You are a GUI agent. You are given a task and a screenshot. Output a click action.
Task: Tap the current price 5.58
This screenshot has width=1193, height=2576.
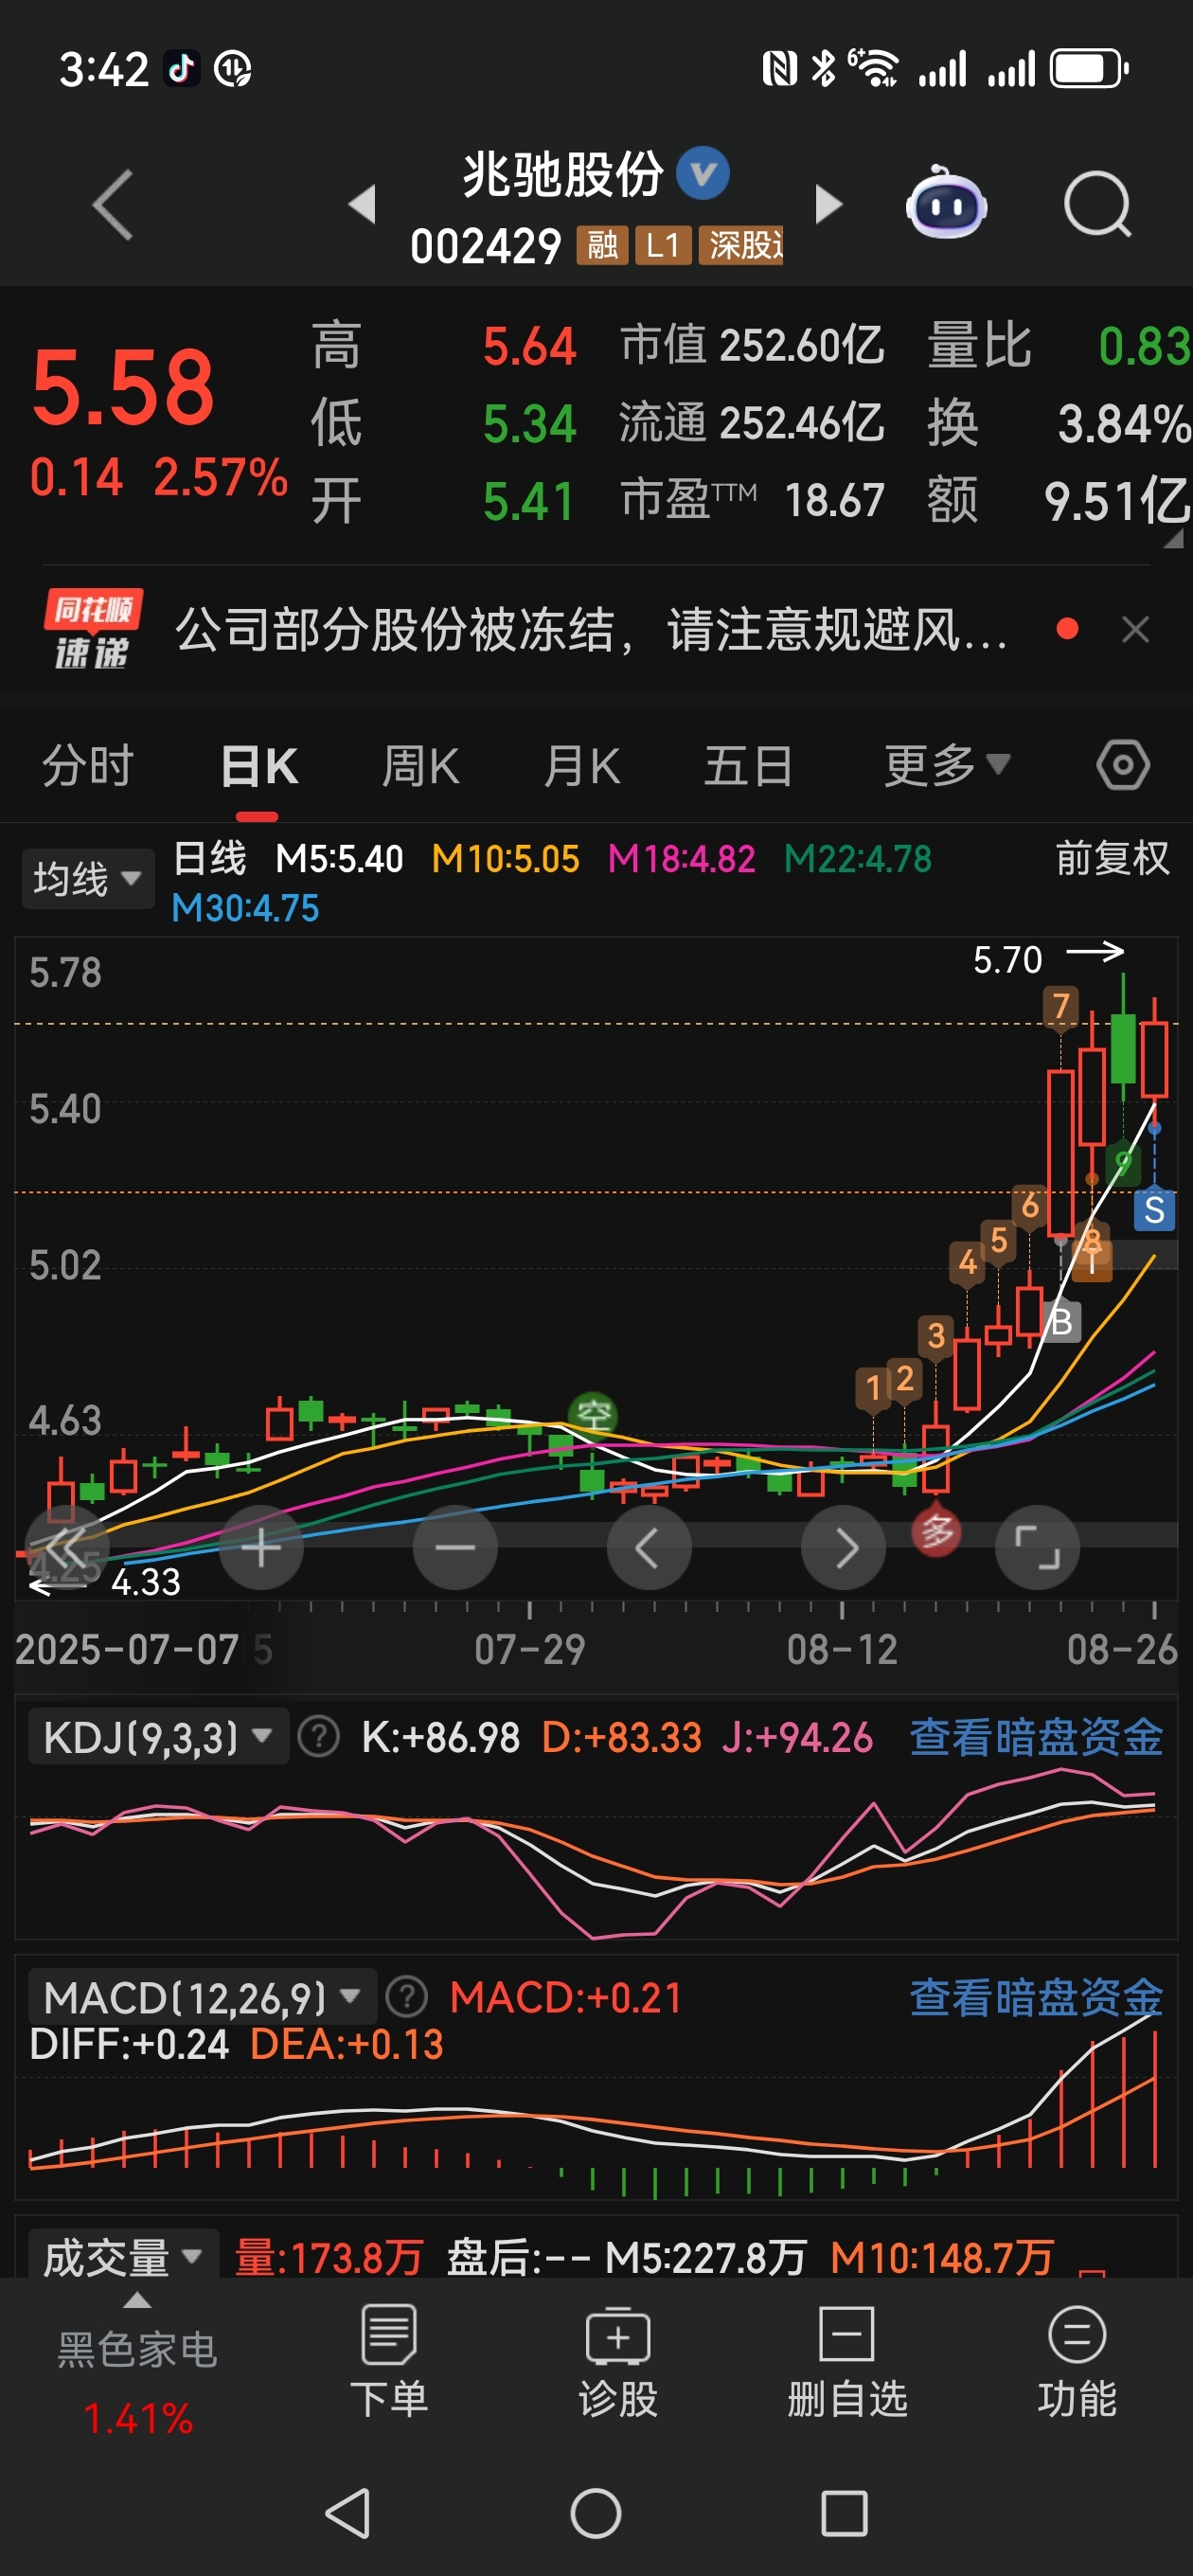click(x=123, y=386)
